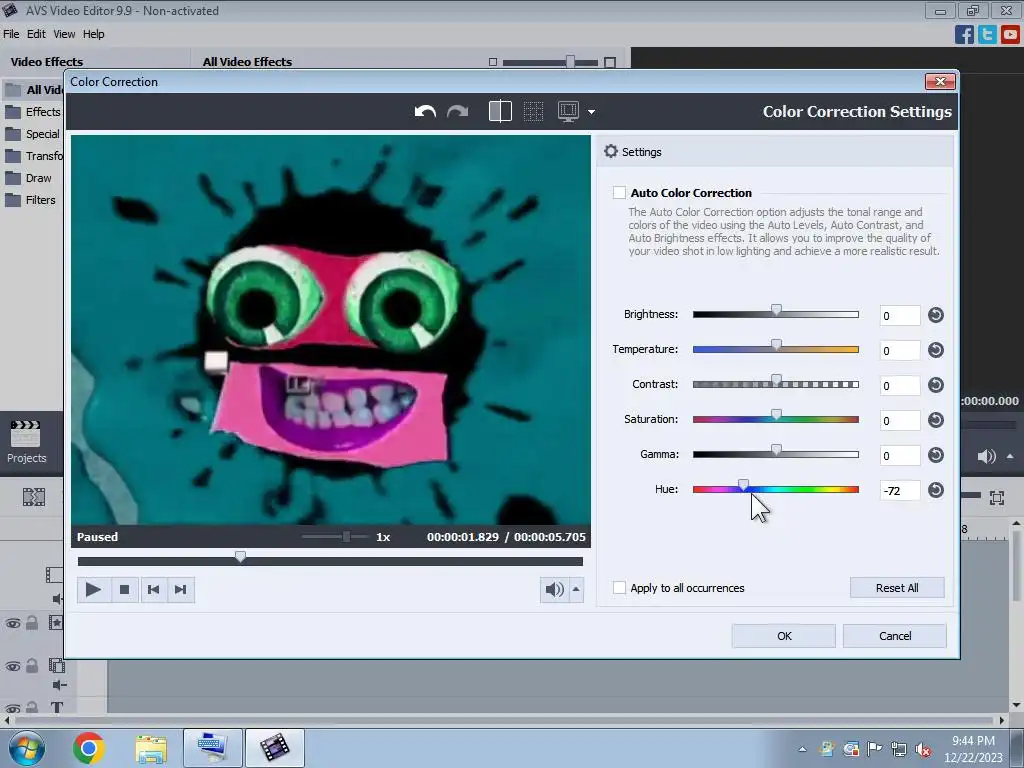
Task: Redo the color correction change
Action: point(458,112)
